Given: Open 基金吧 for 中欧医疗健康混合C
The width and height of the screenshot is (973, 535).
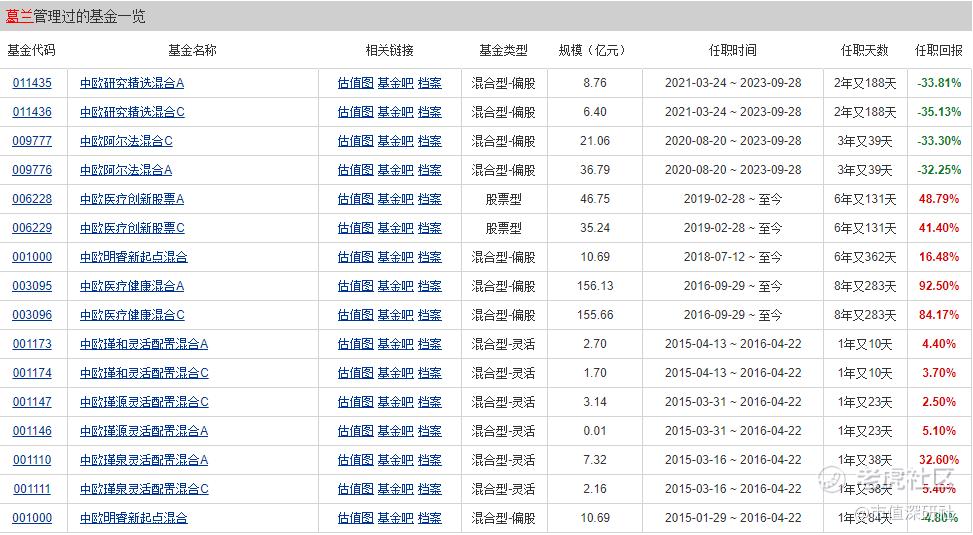Looking at the screenshot, I should click(x=395, y=315).
